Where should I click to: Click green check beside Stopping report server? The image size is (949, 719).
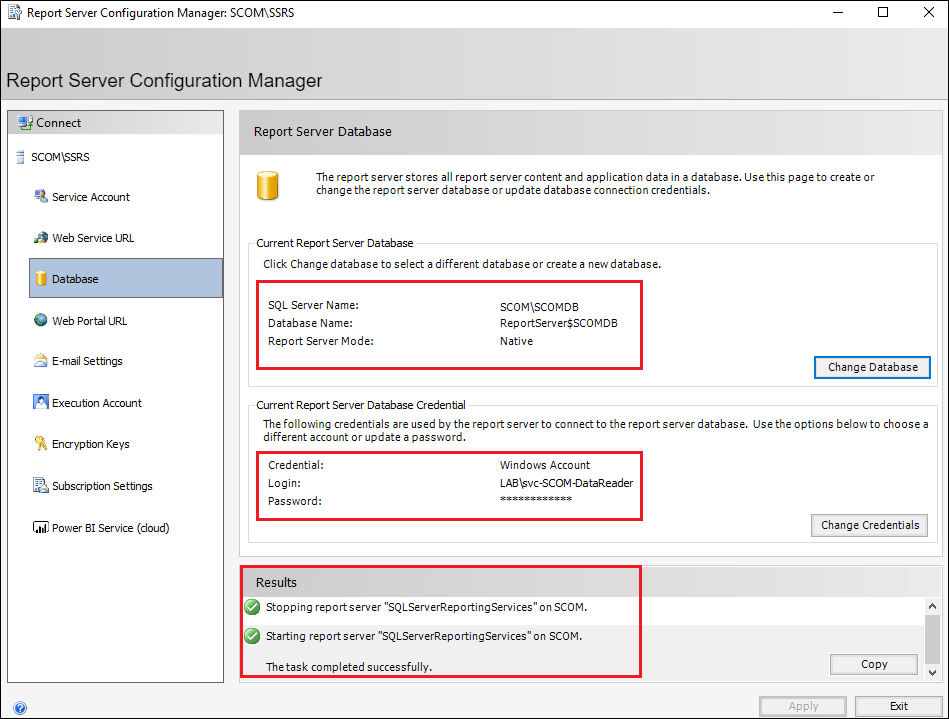252,607
